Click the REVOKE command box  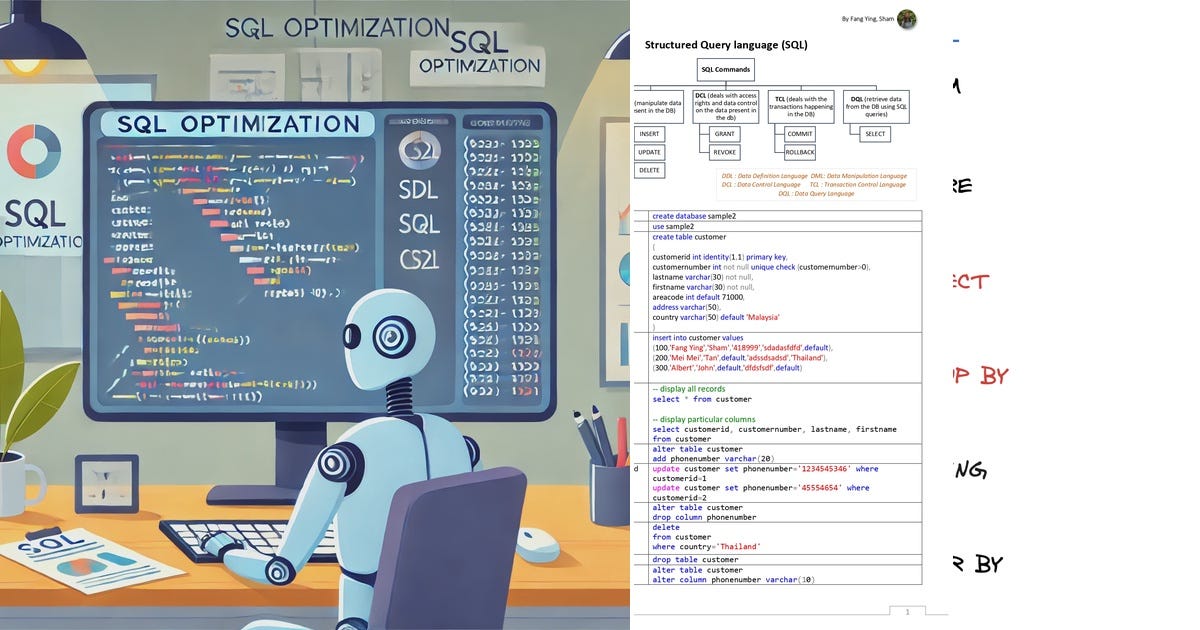[x=725, y=152]
